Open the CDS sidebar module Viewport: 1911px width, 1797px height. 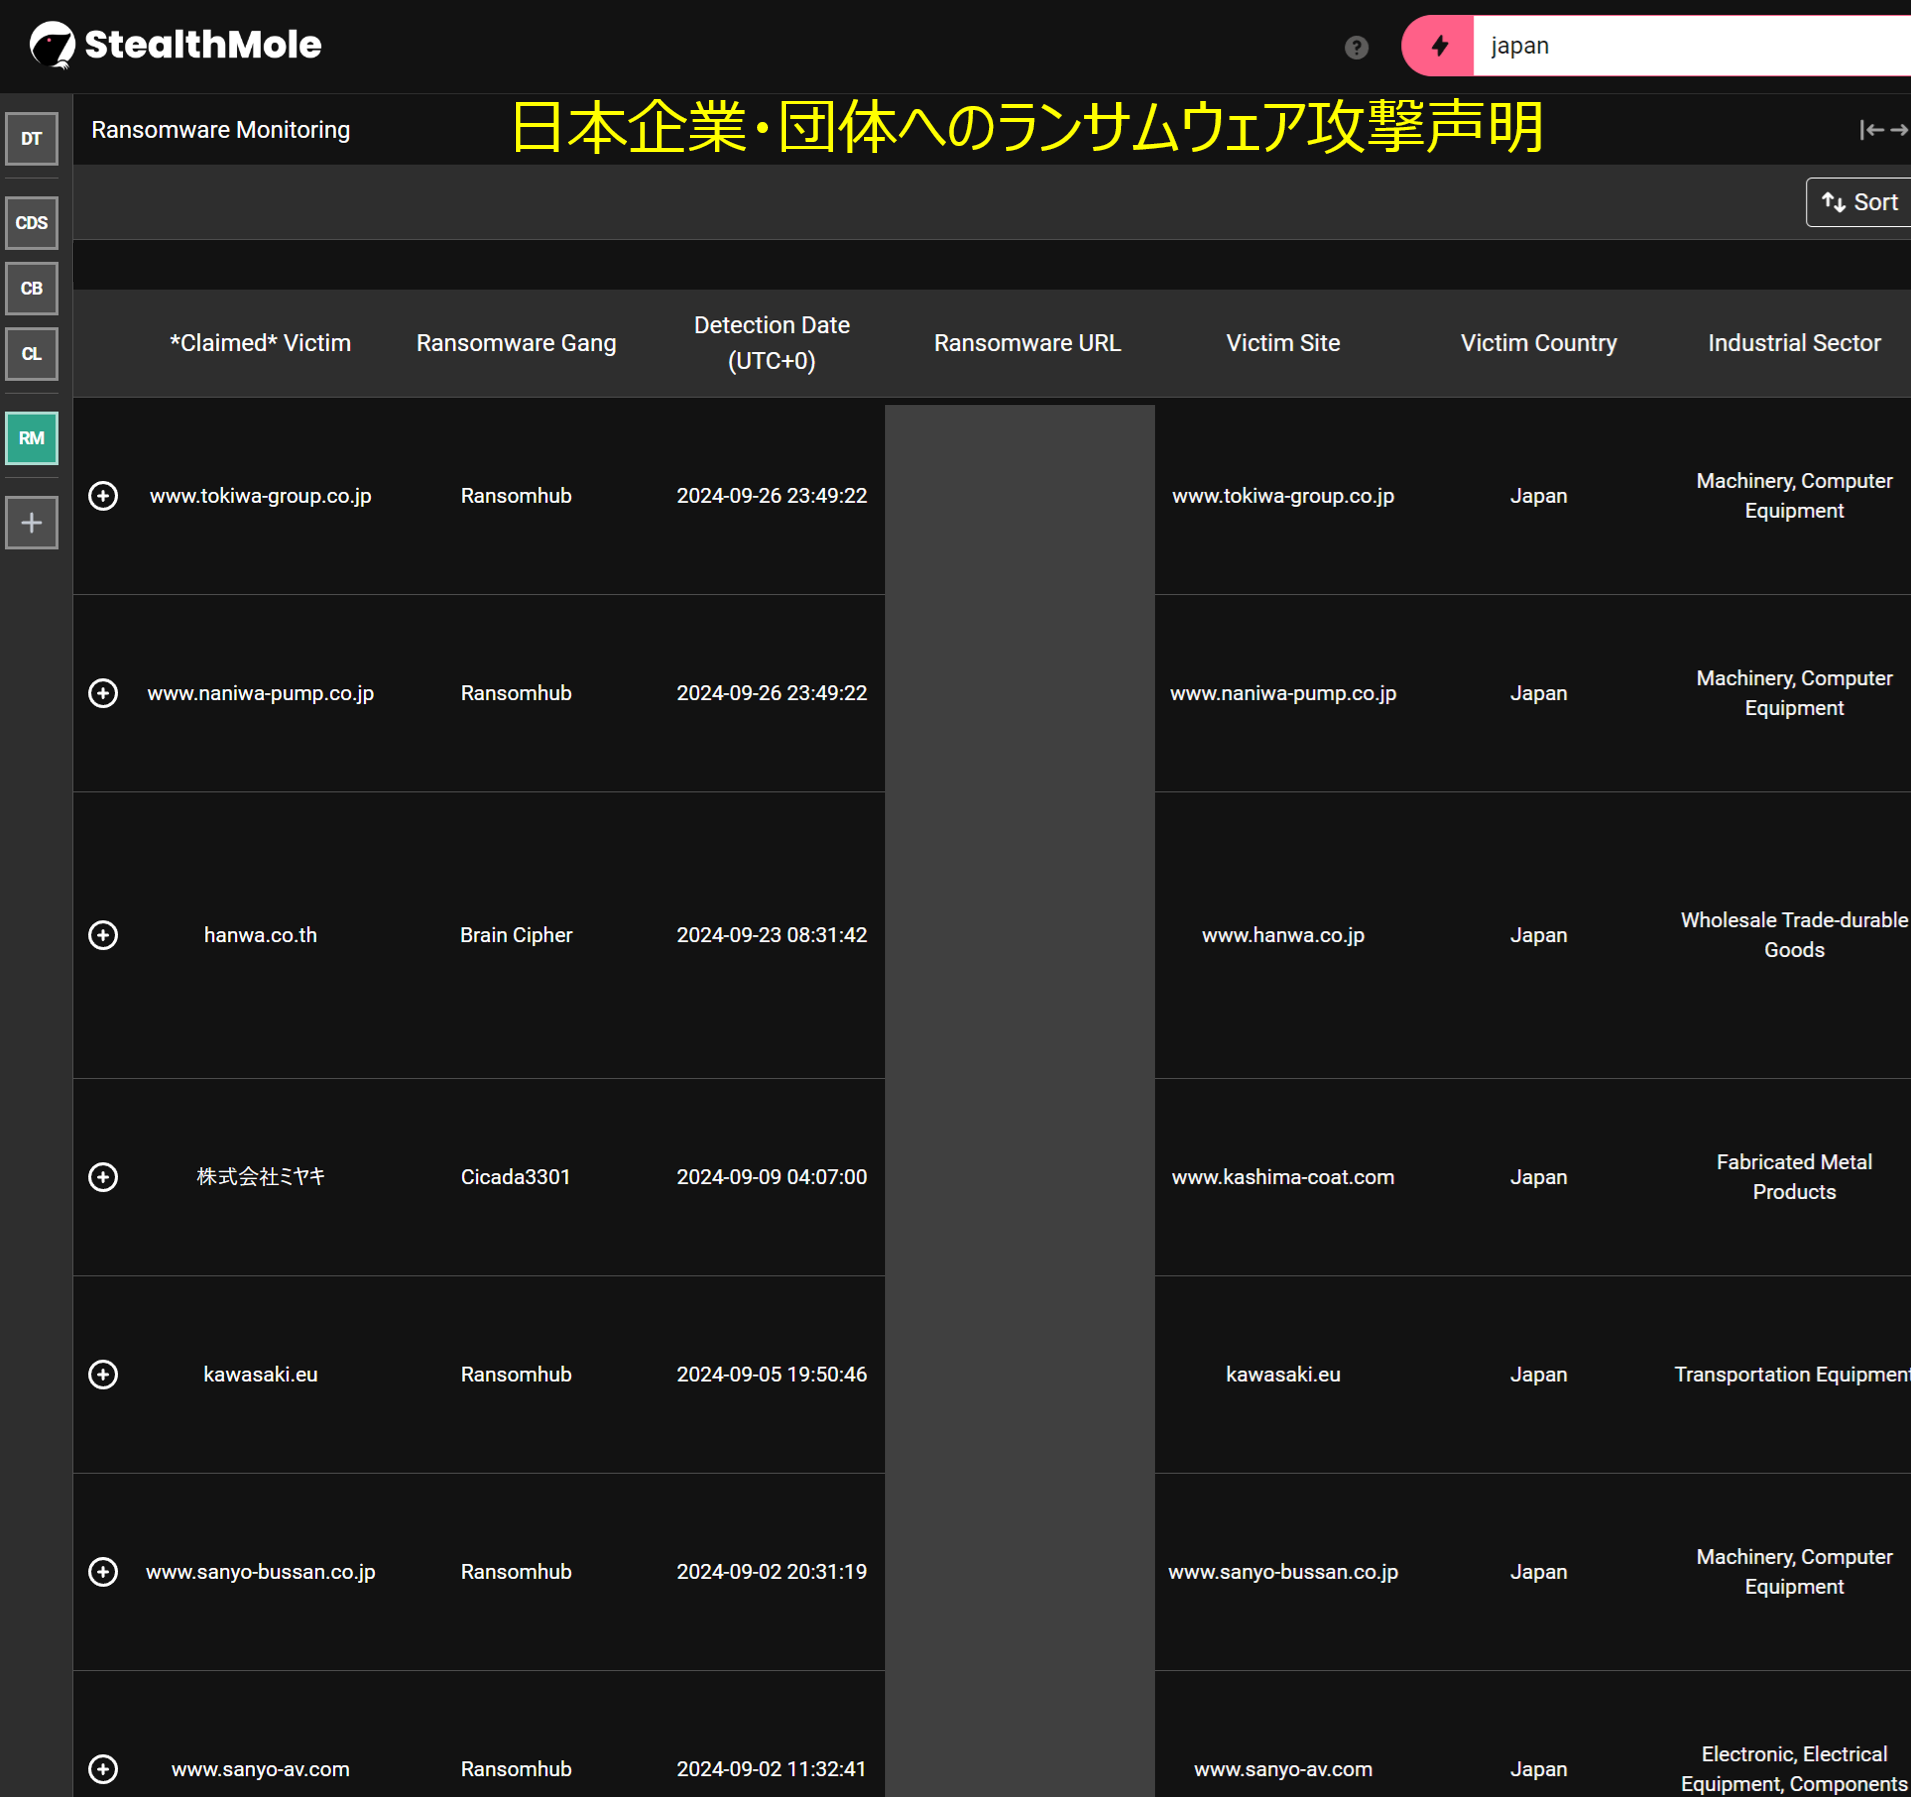(32, 223)
